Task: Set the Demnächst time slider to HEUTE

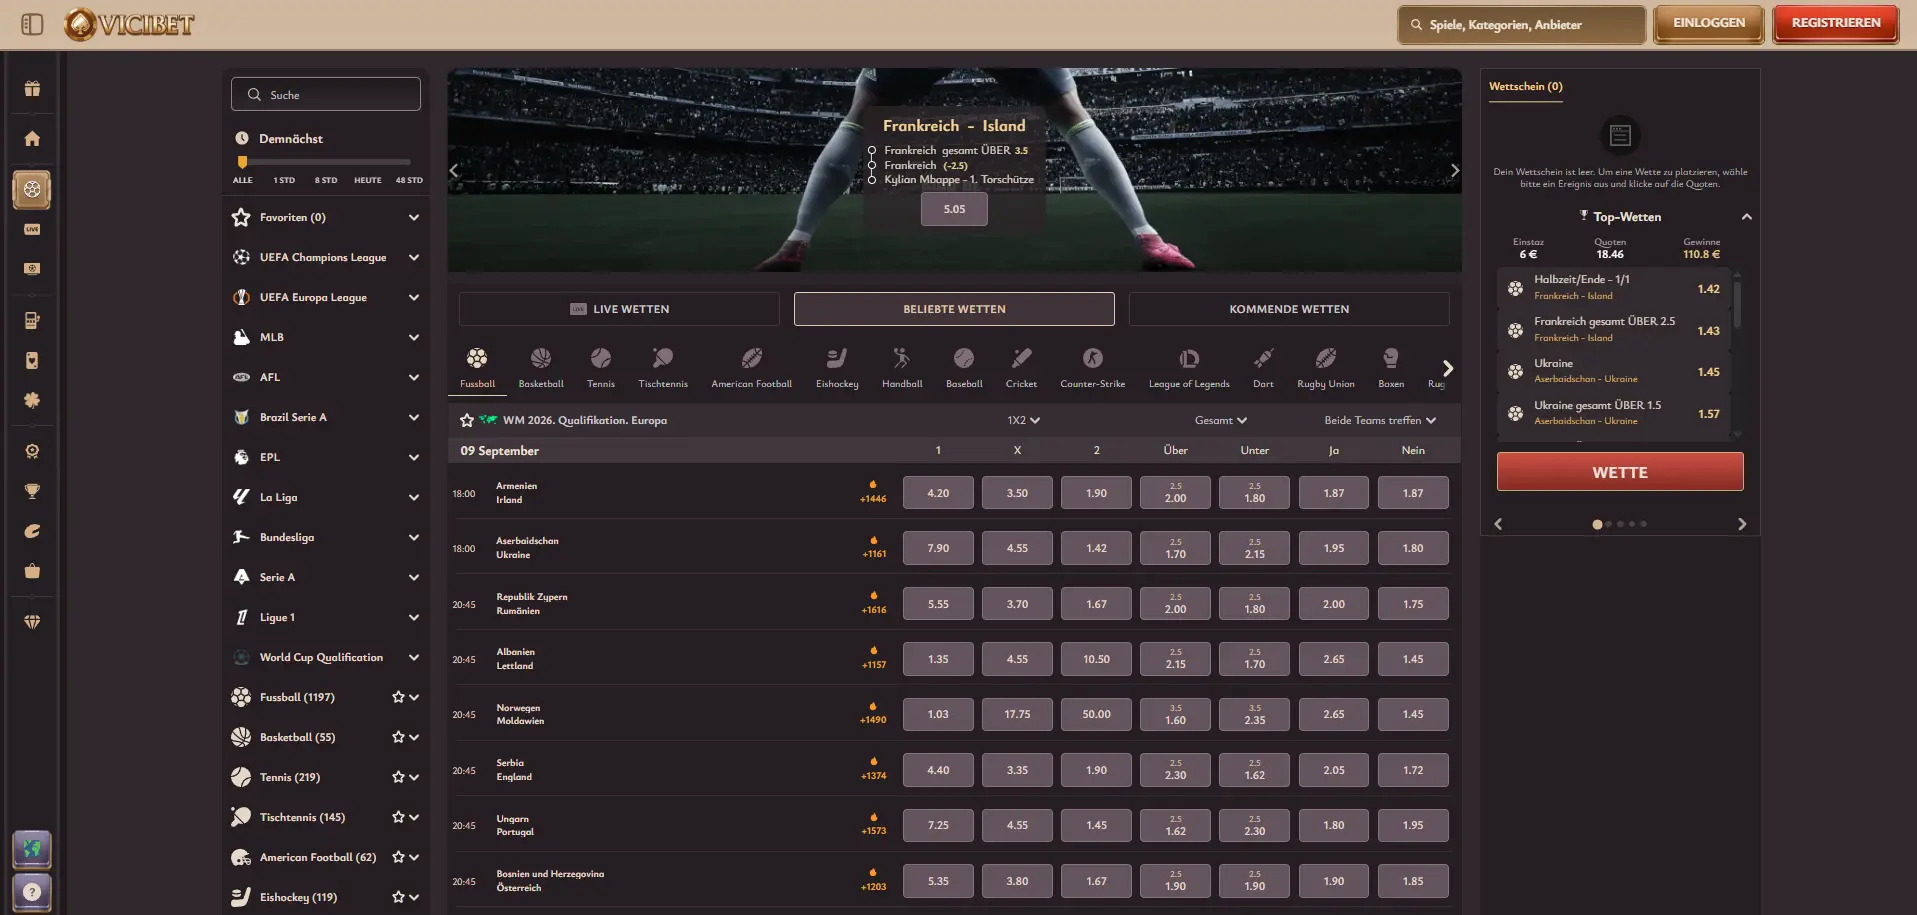Action: [x=367, y=162]
